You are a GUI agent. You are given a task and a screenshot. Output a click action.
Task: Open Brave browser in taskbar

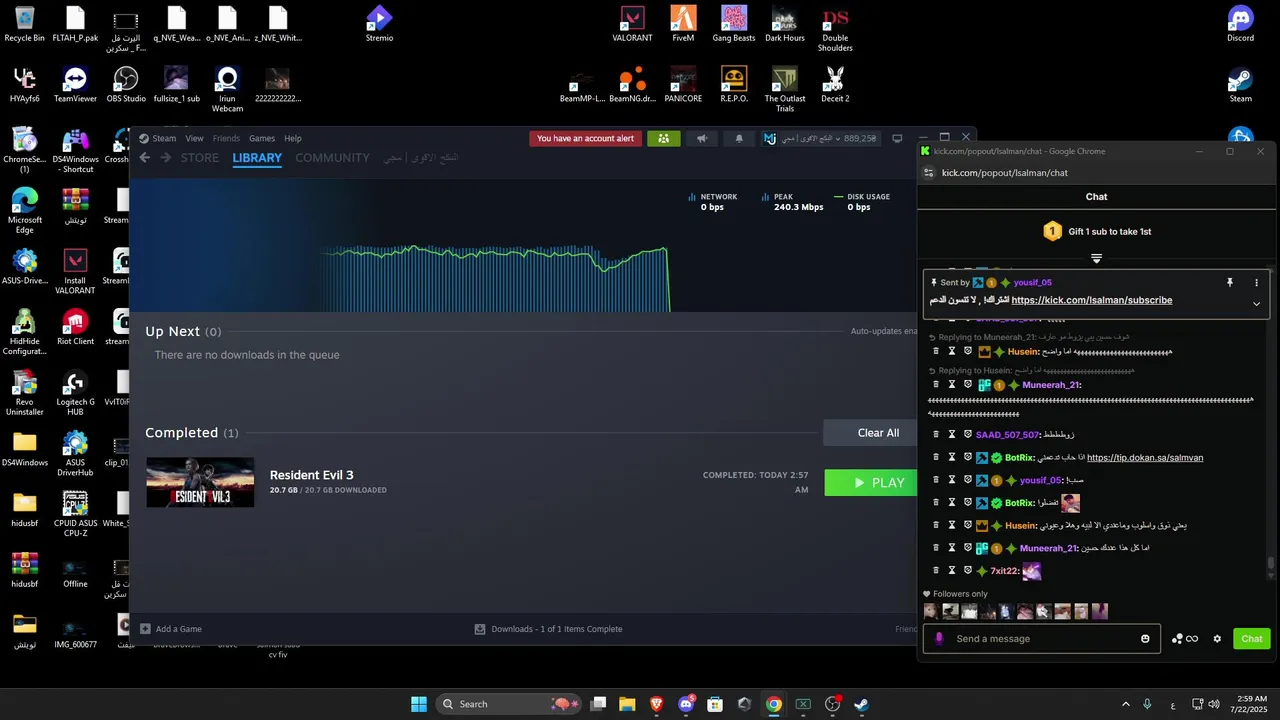[656, 704]
